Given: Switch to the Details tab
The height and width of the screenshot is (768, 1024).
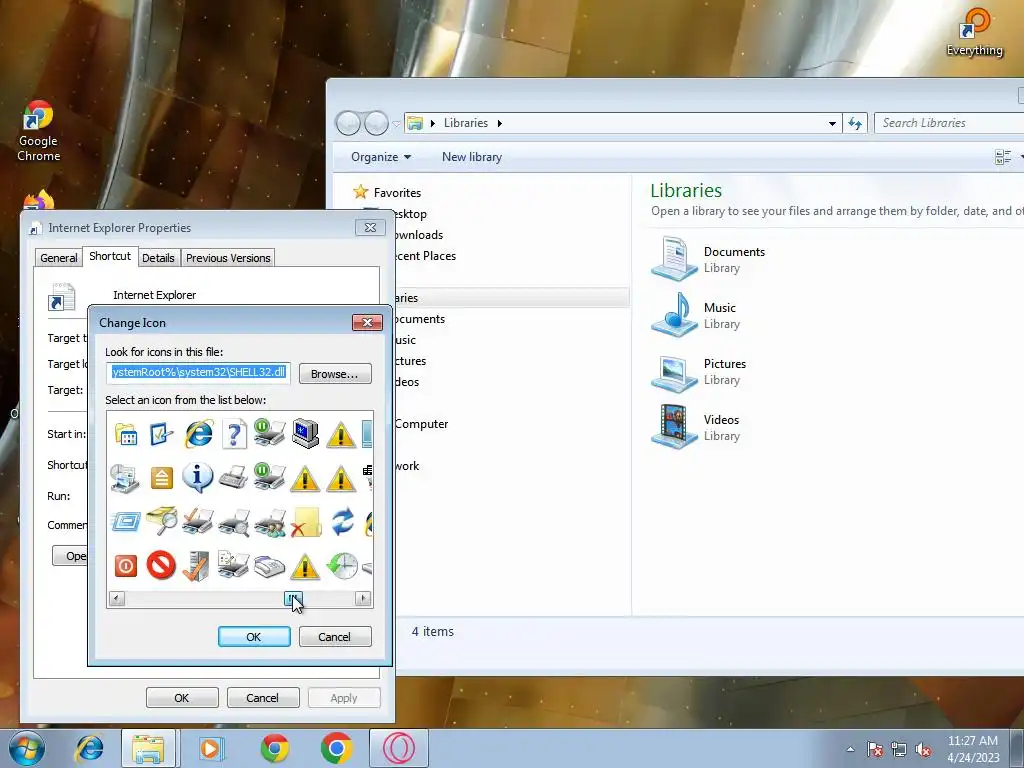Looking at the screenshot, I should click(158, 258).
